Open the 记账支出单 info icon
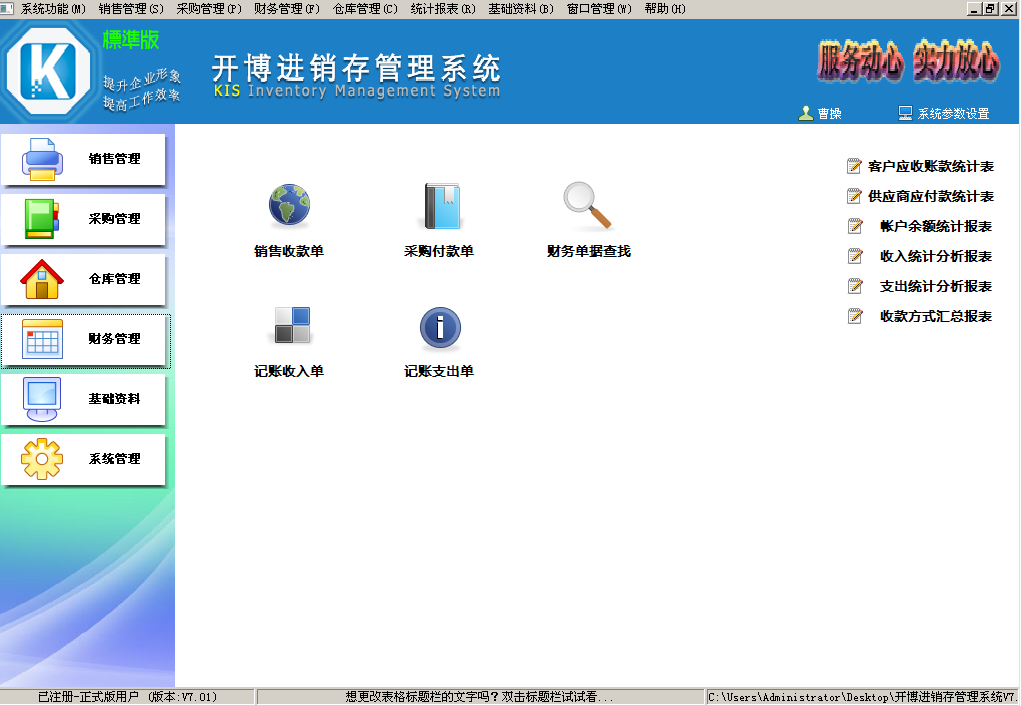The image size is (1021, 706). pos(440,328)
